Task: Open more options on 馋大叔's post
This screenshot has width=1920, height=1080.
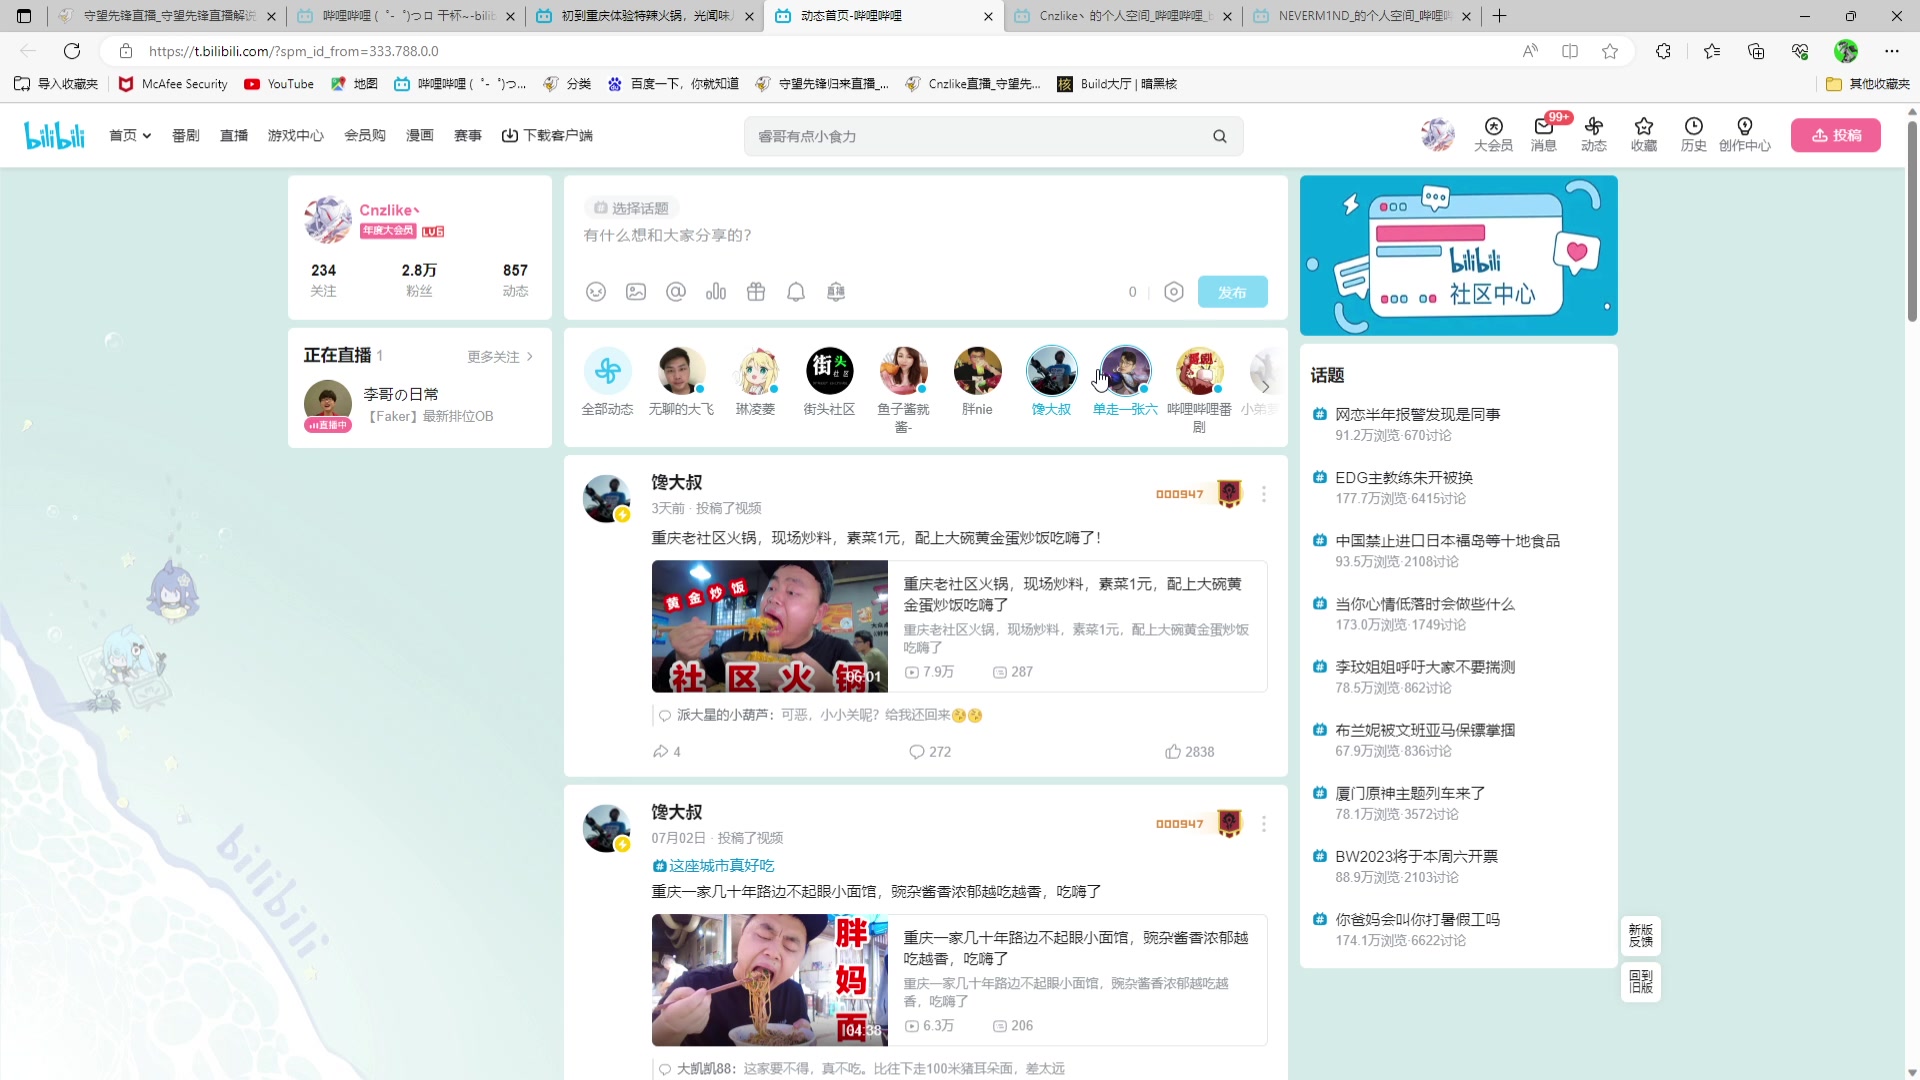Action: click(x=1263, y=494)
